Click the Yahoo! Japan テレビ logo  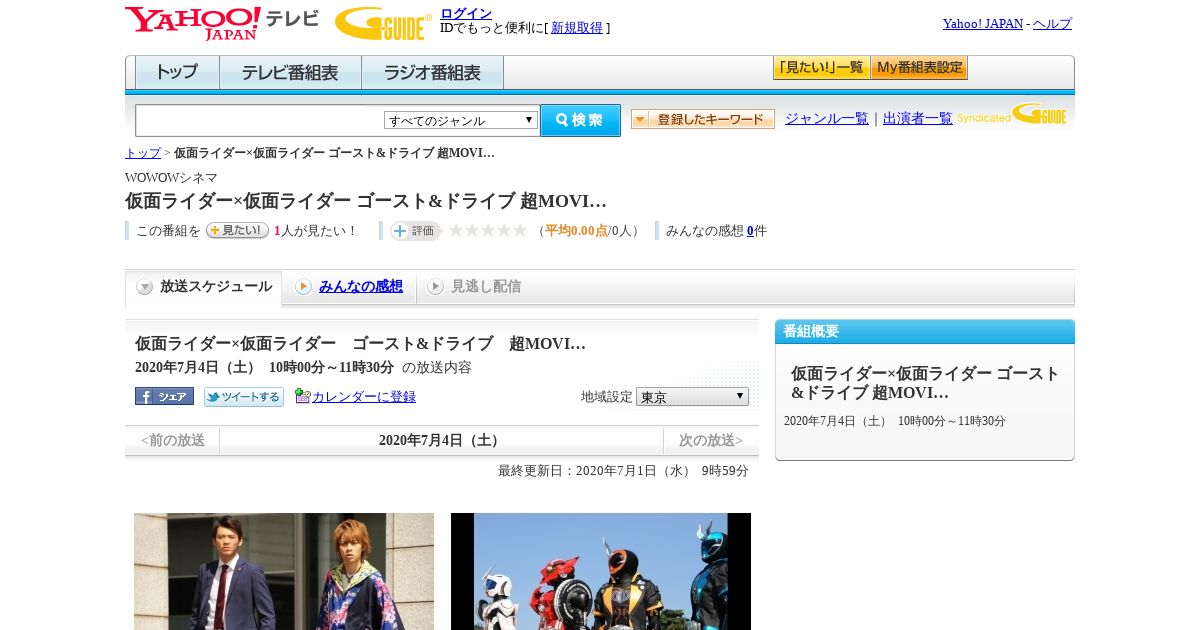pos(222,23)
